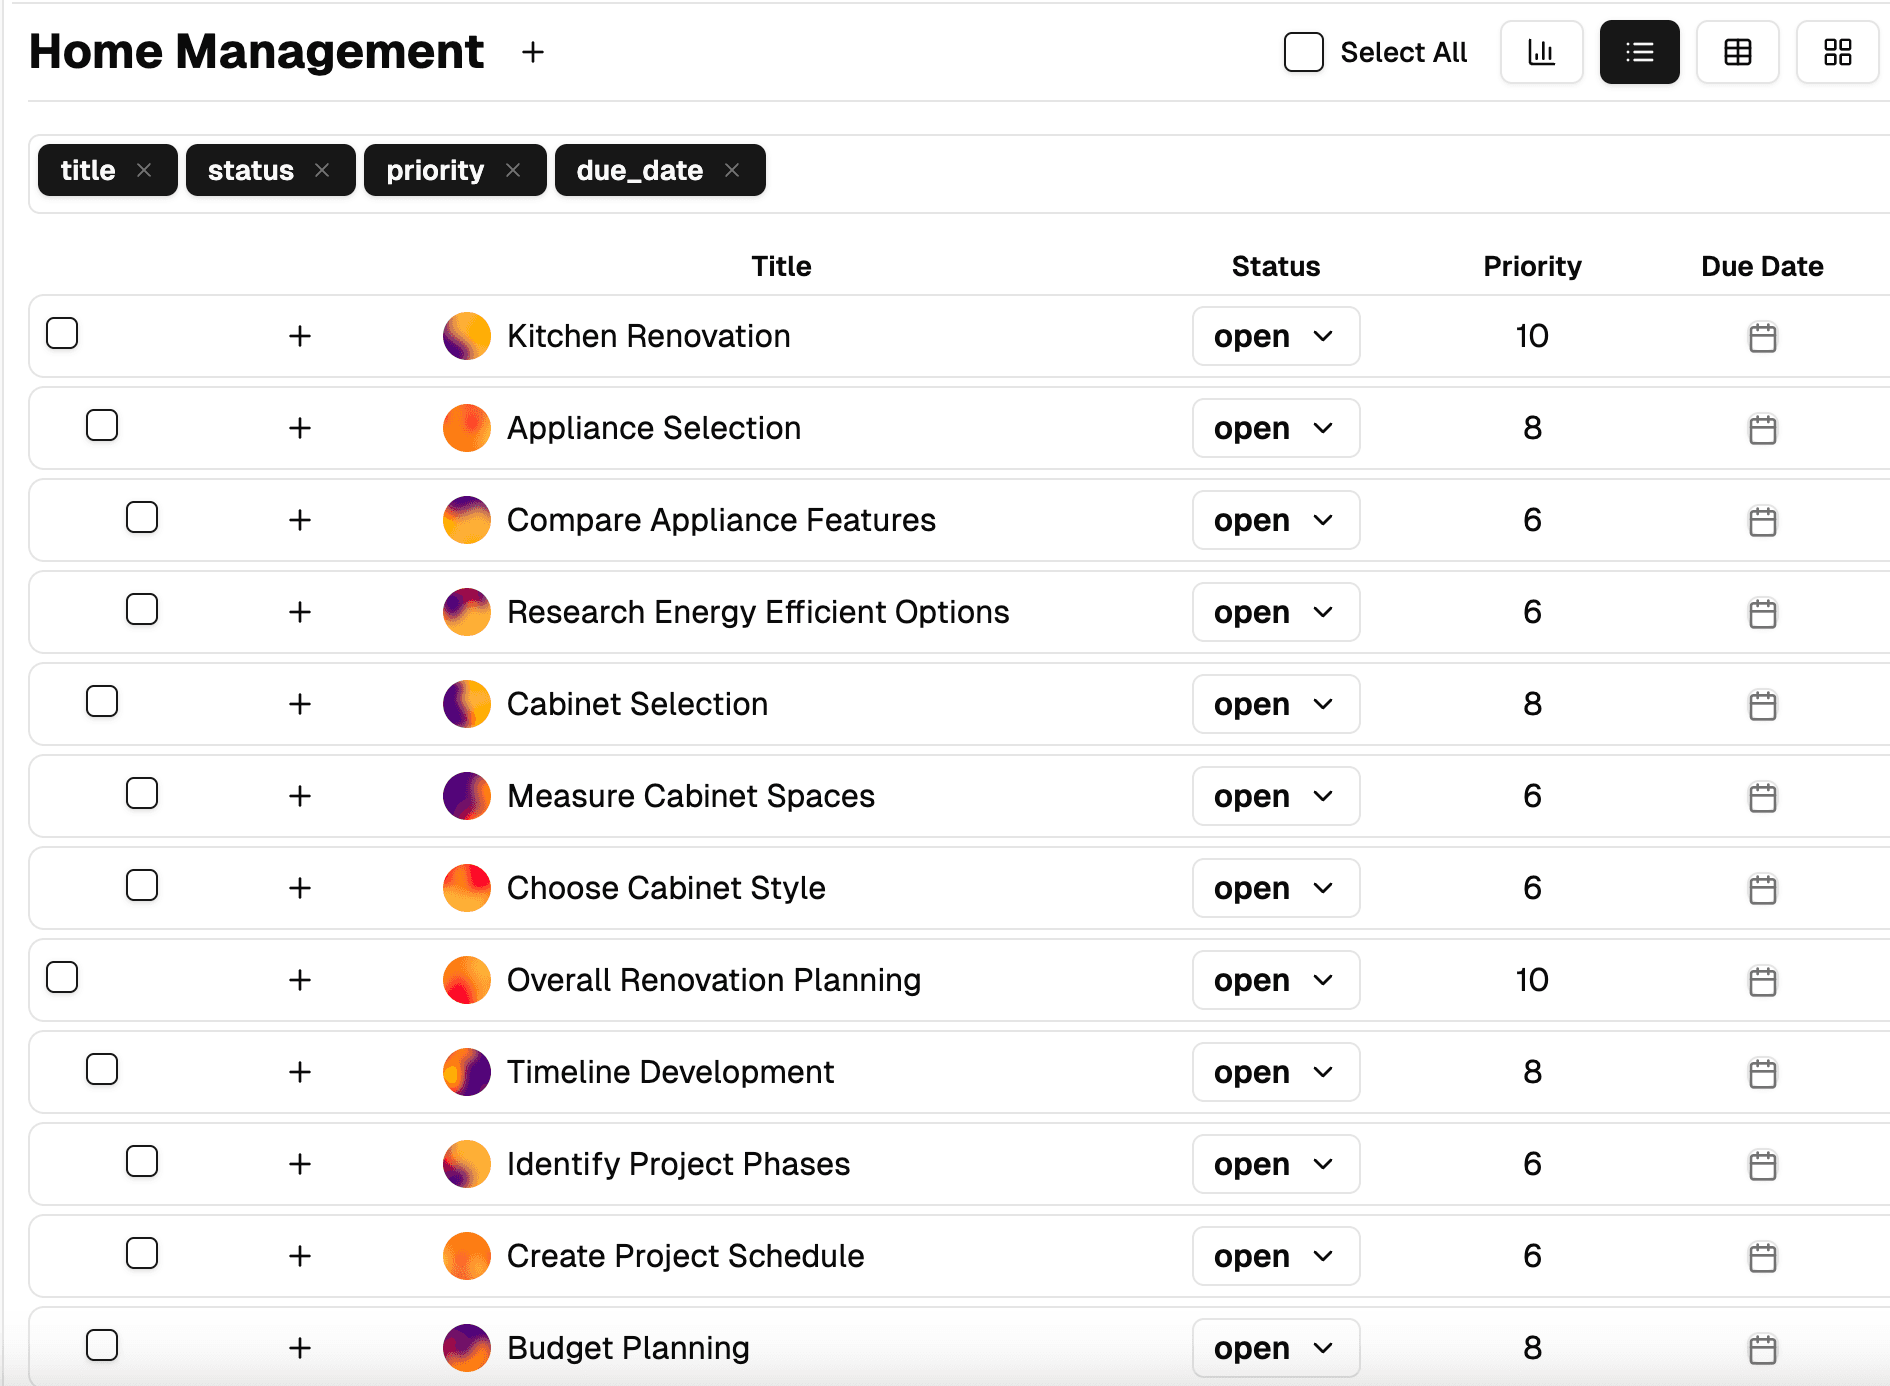
Task: Click the Priority column header
Action: pos(1531,266)
